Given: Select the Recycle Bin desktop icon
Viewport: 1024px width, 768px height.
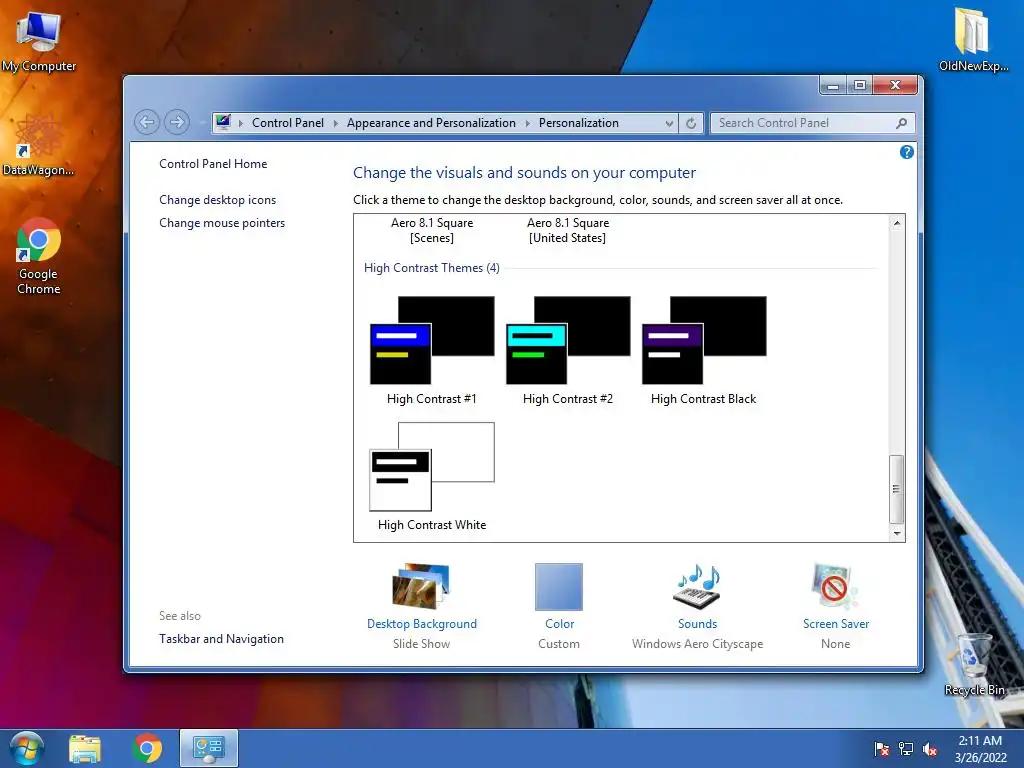Looking at the screenshot, I should point(974,665).
